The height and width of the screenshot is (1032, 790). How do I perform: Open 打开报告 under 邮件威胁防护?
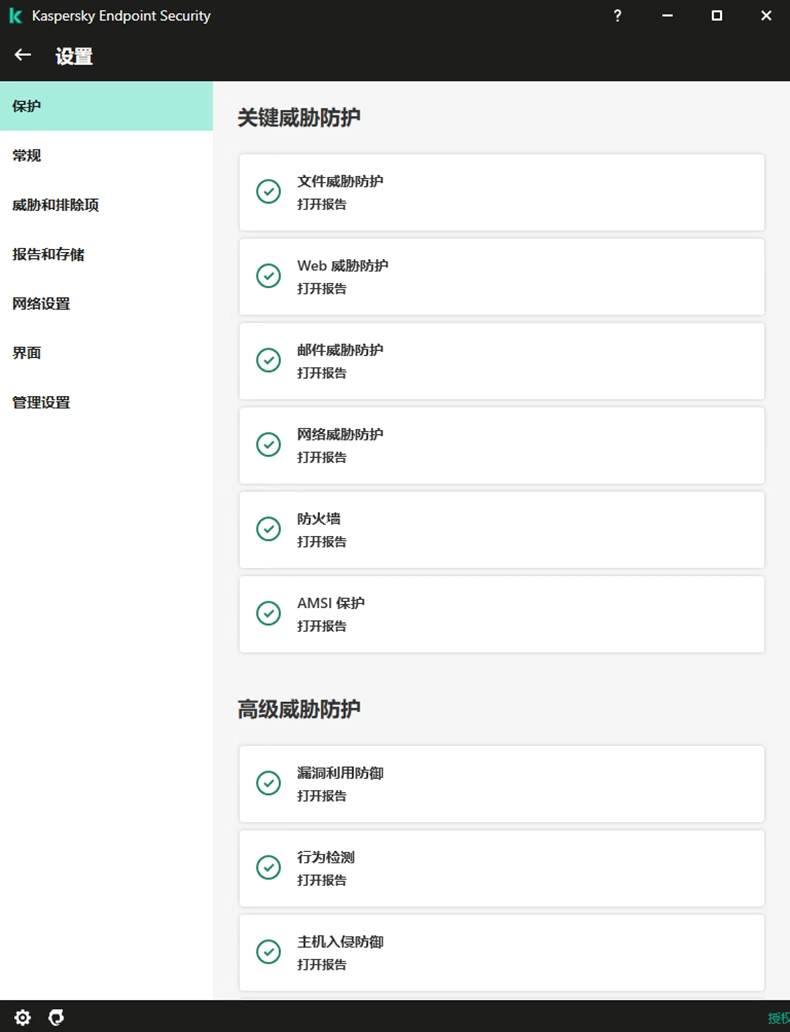(322, 373)
